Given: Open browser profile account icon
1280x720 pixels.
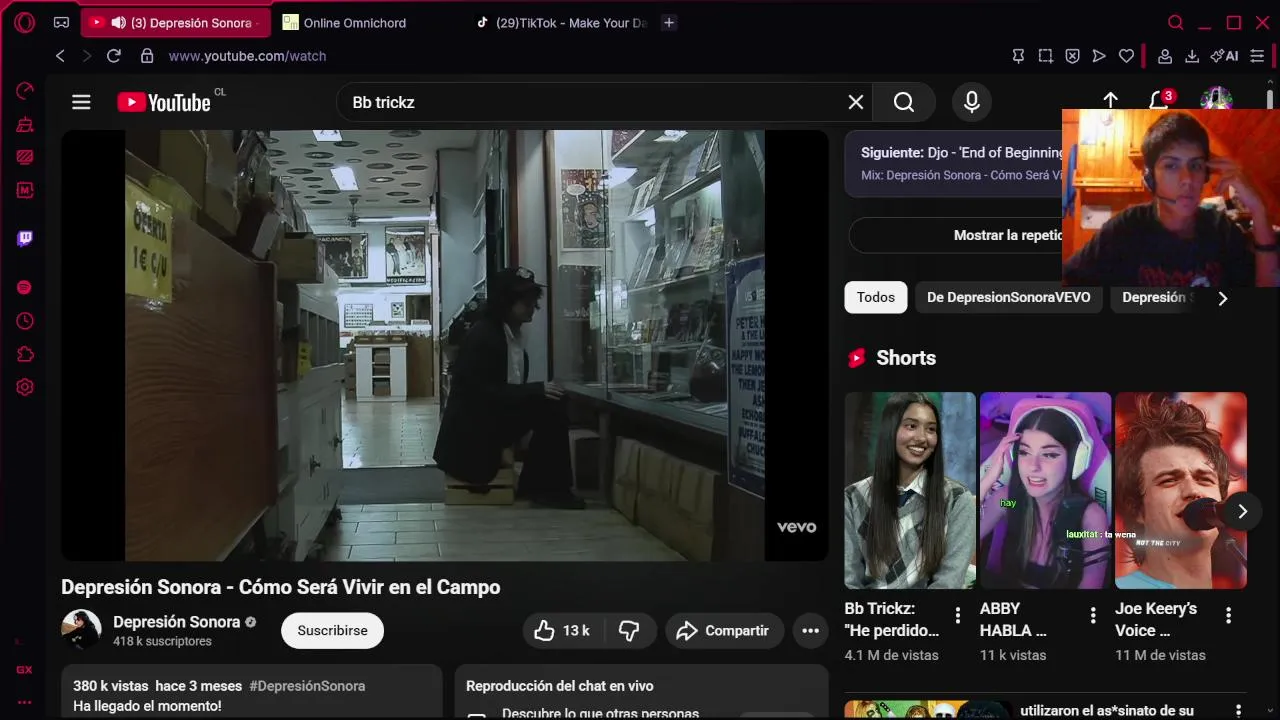Looking at the screenshot, I should point(1165,56).
